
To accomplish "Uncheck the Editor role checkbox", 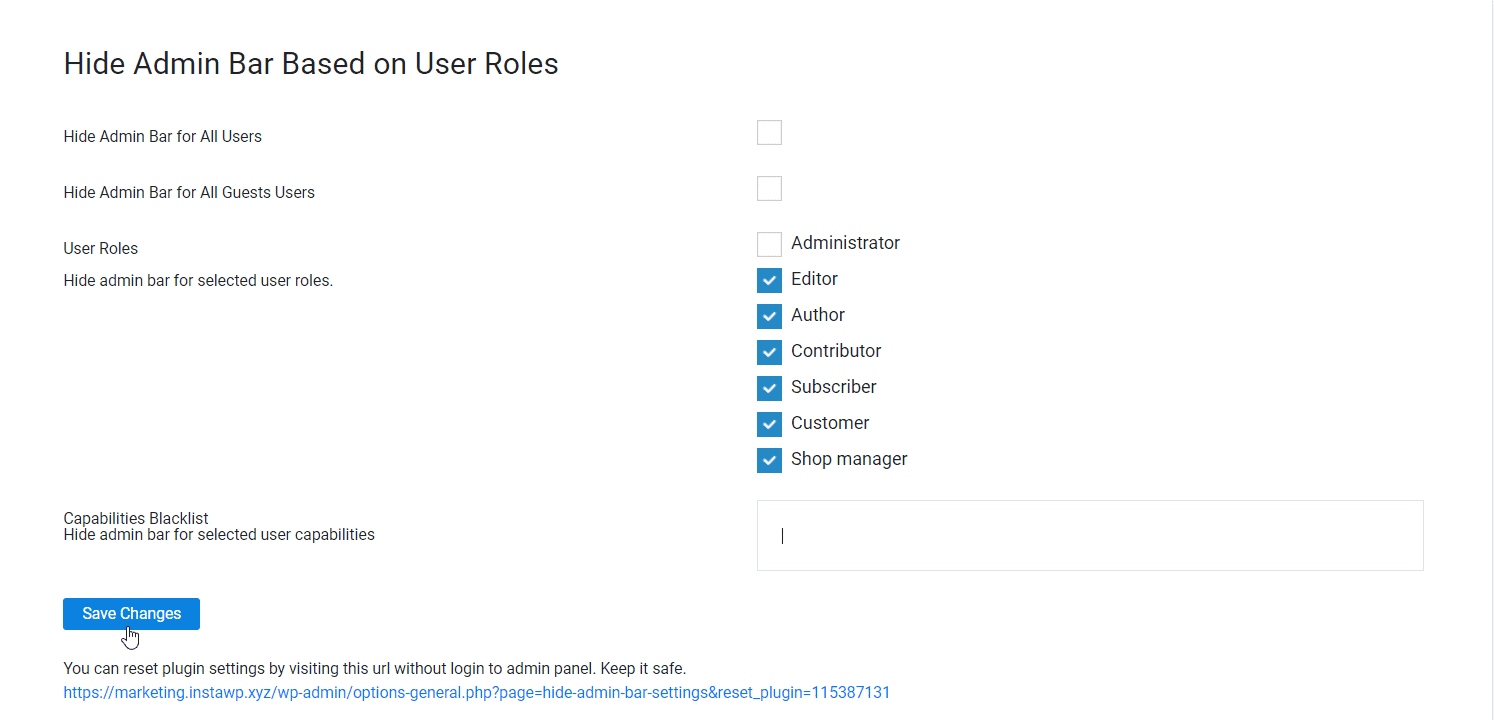I will point(769,280).
